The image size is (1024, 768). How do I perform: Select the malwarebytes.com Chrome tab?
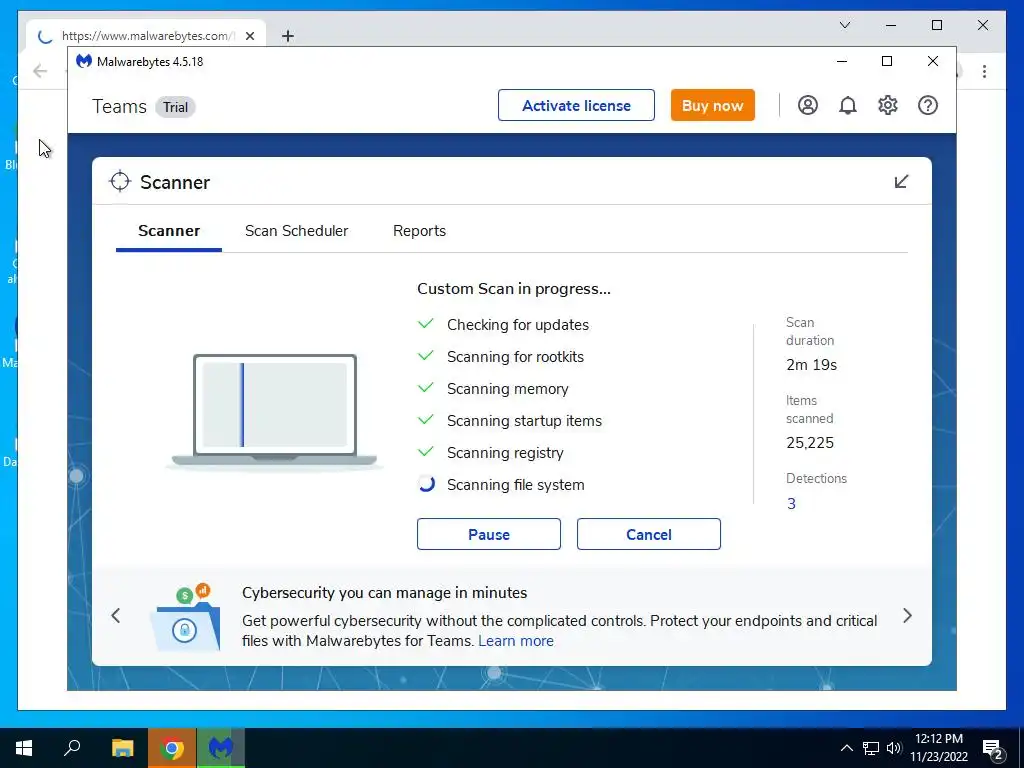point(147,36)
